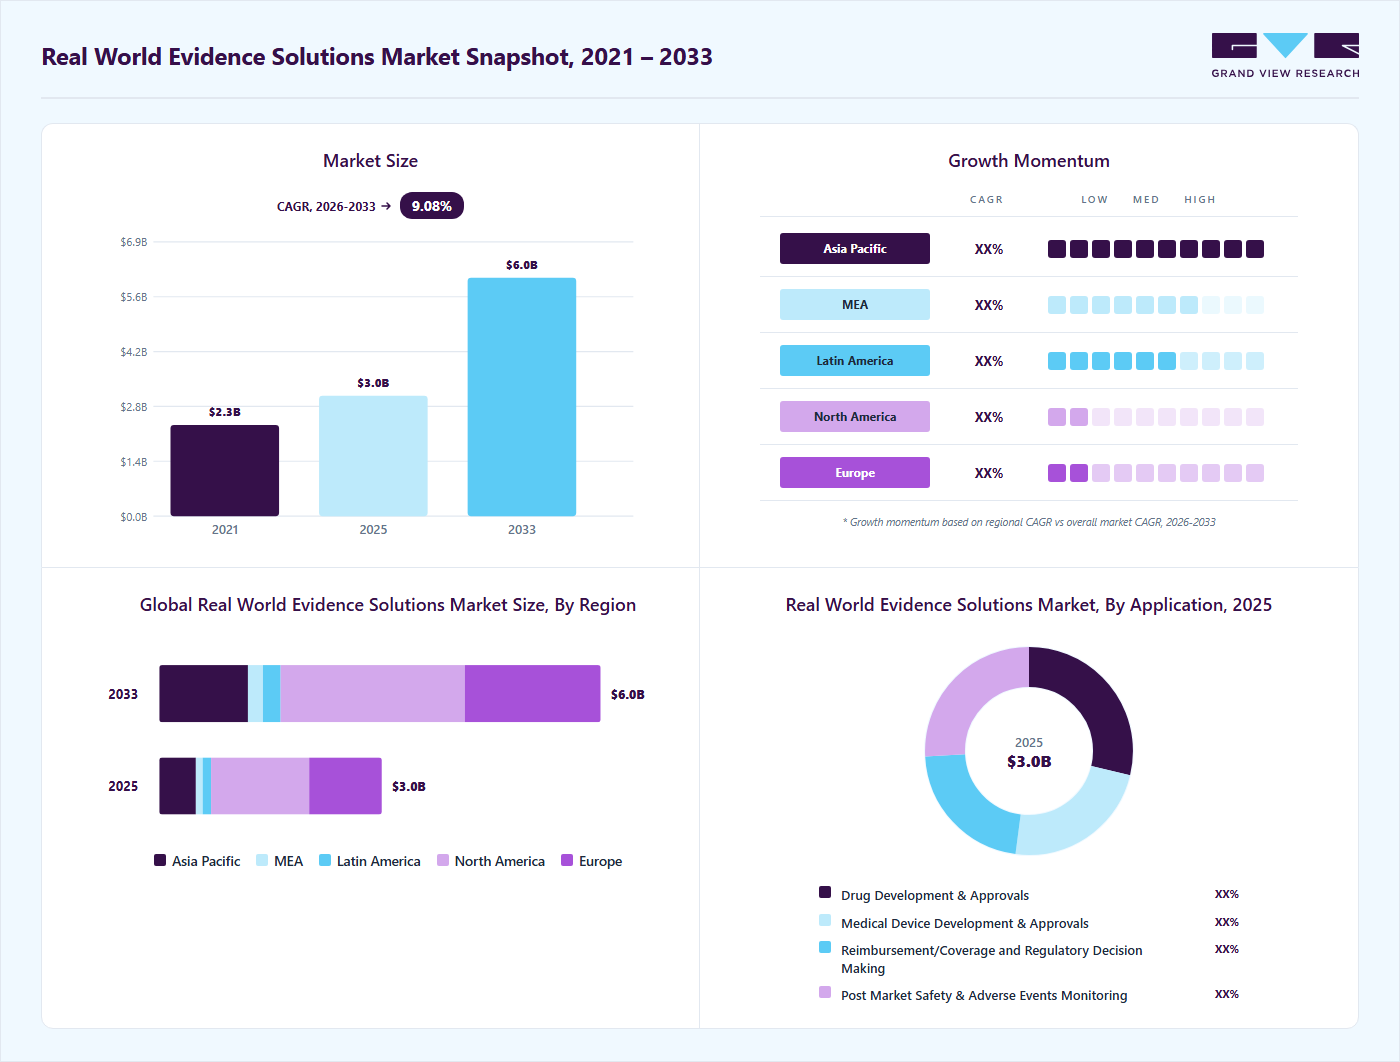
Task: Click the Europe segment in 2033 stacked bar
Action: pos(533,694)
